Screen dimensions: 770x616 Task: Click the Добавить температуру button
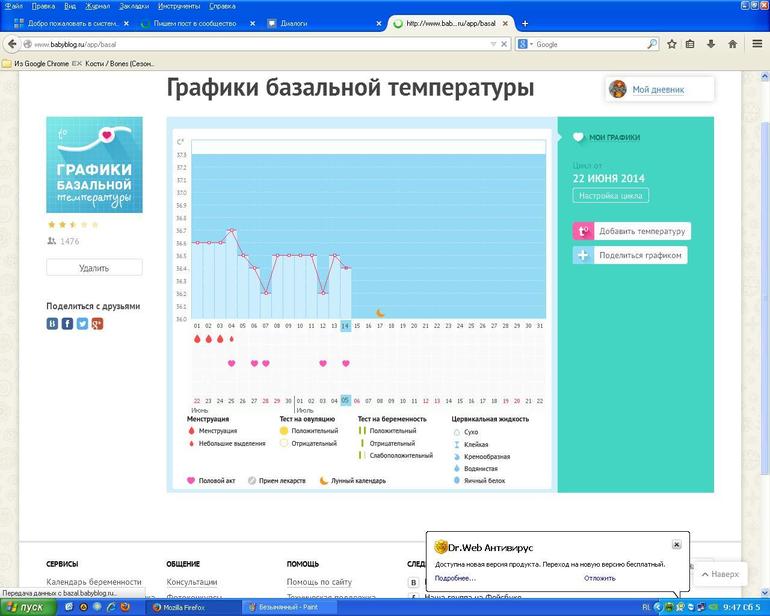click(632, 231)
